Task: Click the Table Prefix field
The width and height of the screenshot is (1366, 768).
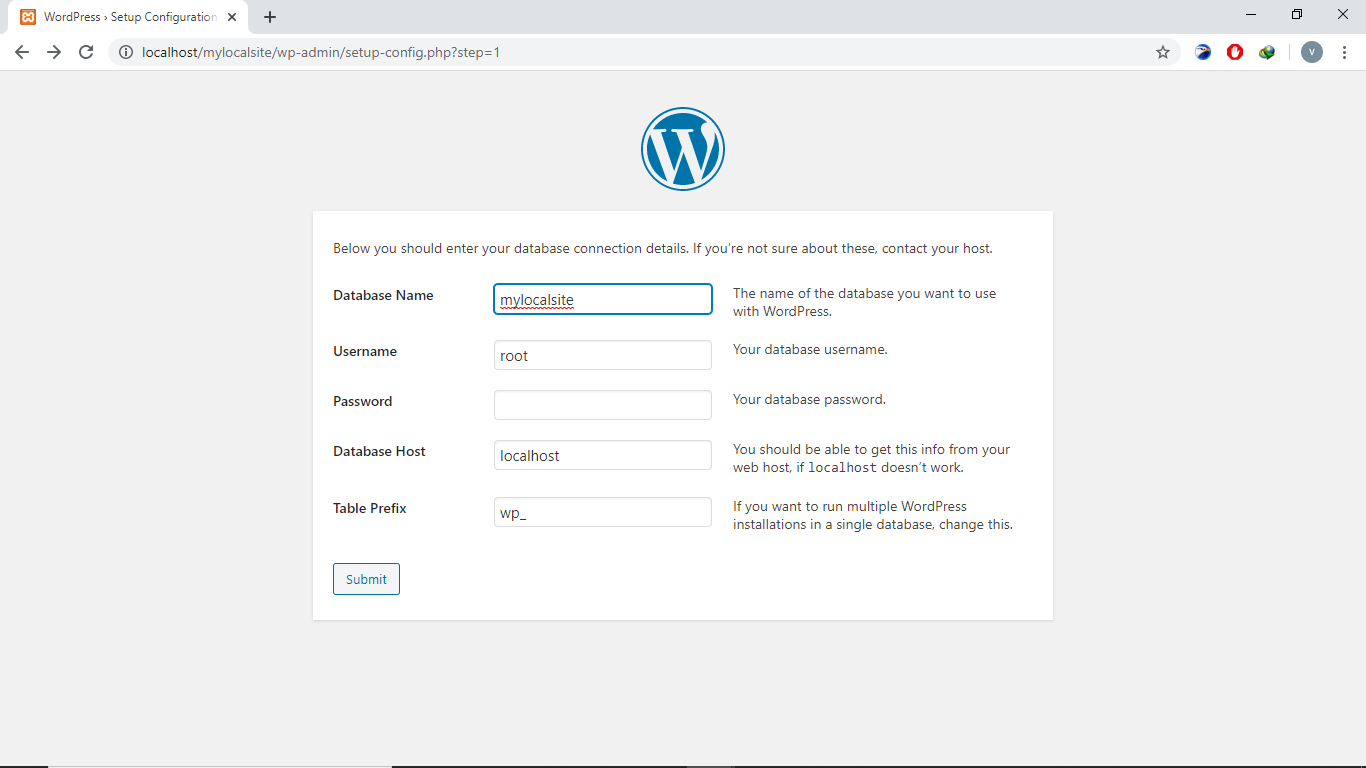Action: pos(603,512)
